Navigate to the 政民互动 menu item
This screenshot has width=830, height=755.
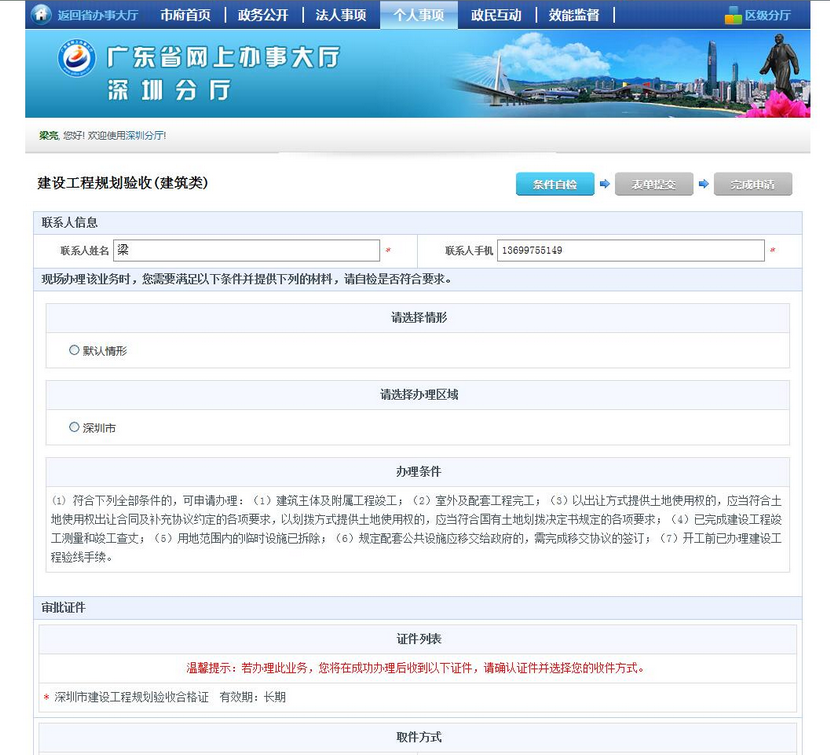(496, 15)
